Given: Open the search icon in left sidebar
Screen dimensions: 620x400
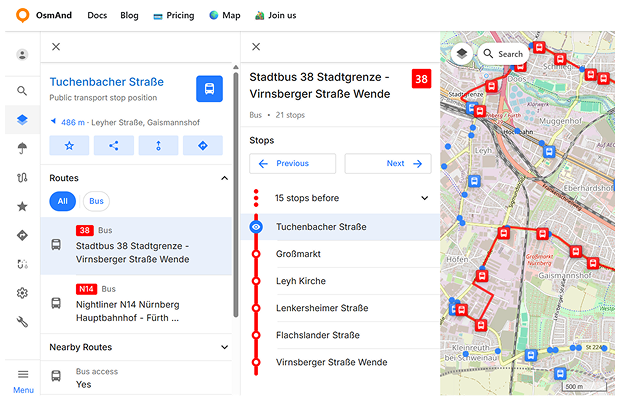Looking at the screenshot, I should pyautogui.click(x=22, y=91).
